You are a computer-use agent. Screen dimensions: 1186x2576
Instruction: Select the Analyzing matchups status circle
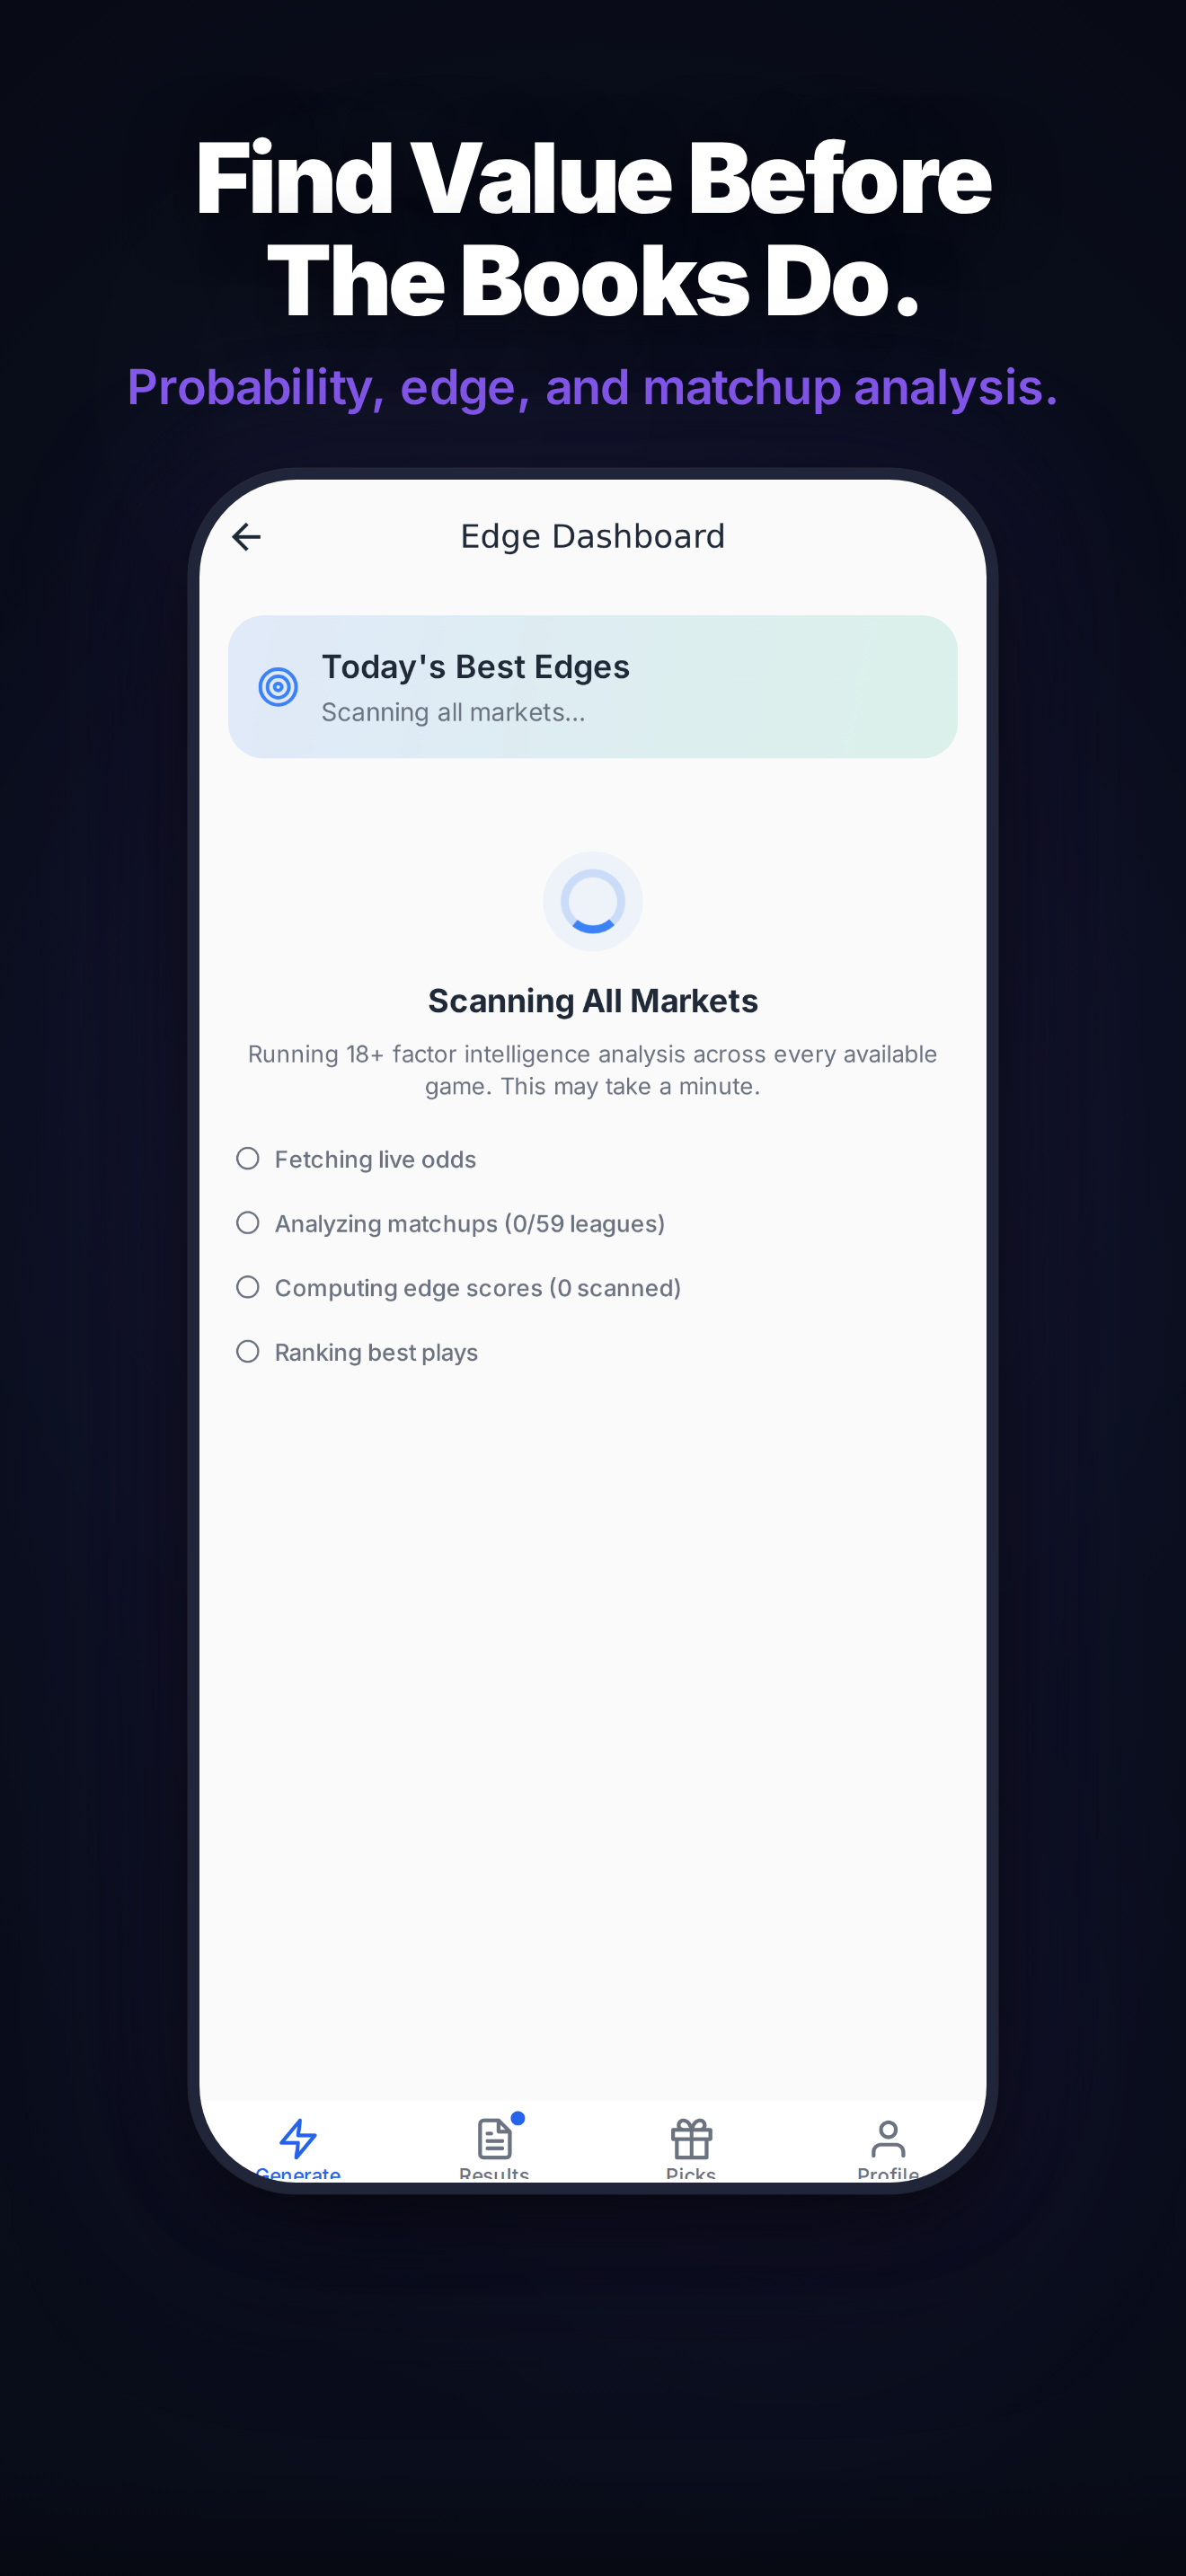point(248,1223)
